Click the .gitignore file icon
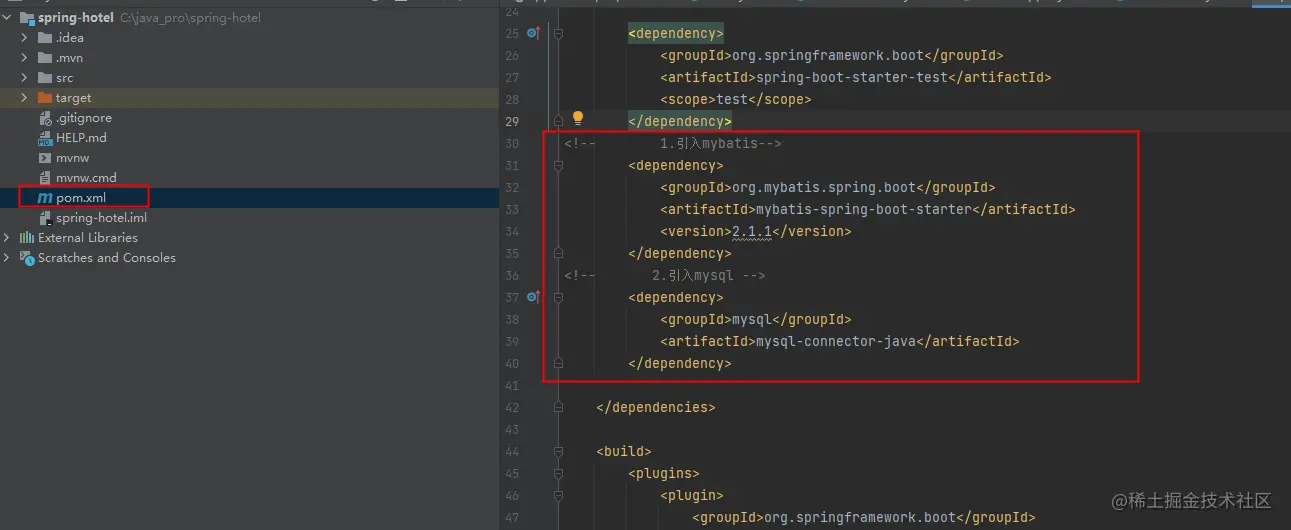The width and height of the screenshot is (1291, 530). tap(45, 118)
